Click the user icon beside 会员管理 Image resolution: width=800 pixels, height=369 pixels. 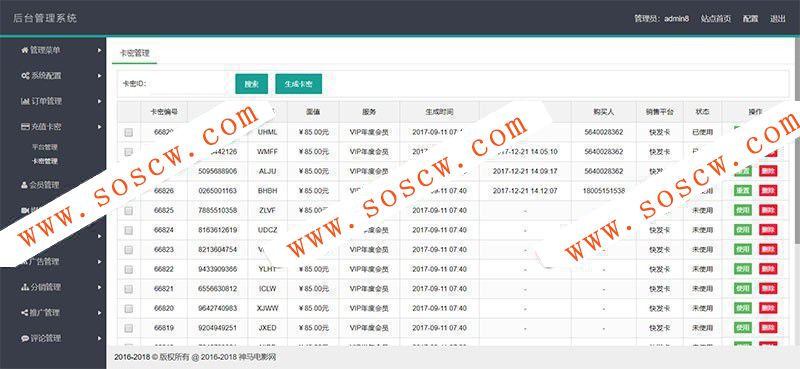coord(24,185)
